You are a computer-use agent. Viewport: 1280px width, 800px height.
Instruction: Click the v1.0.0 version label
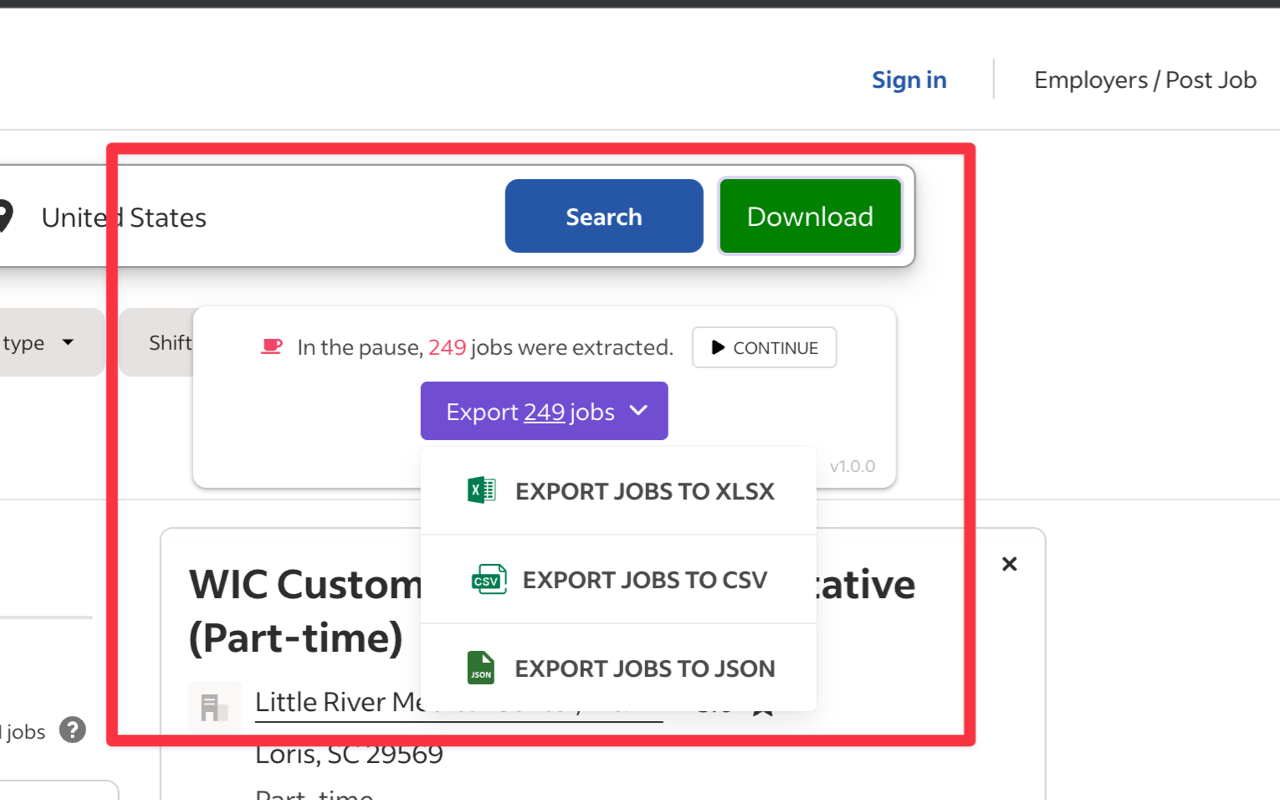click(852, 466)
